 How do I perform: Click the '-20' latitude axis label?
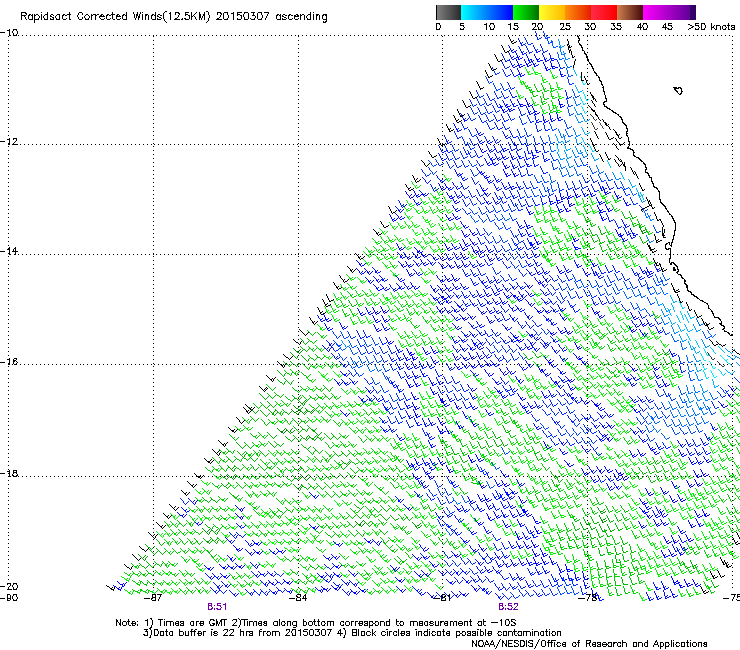9,586
